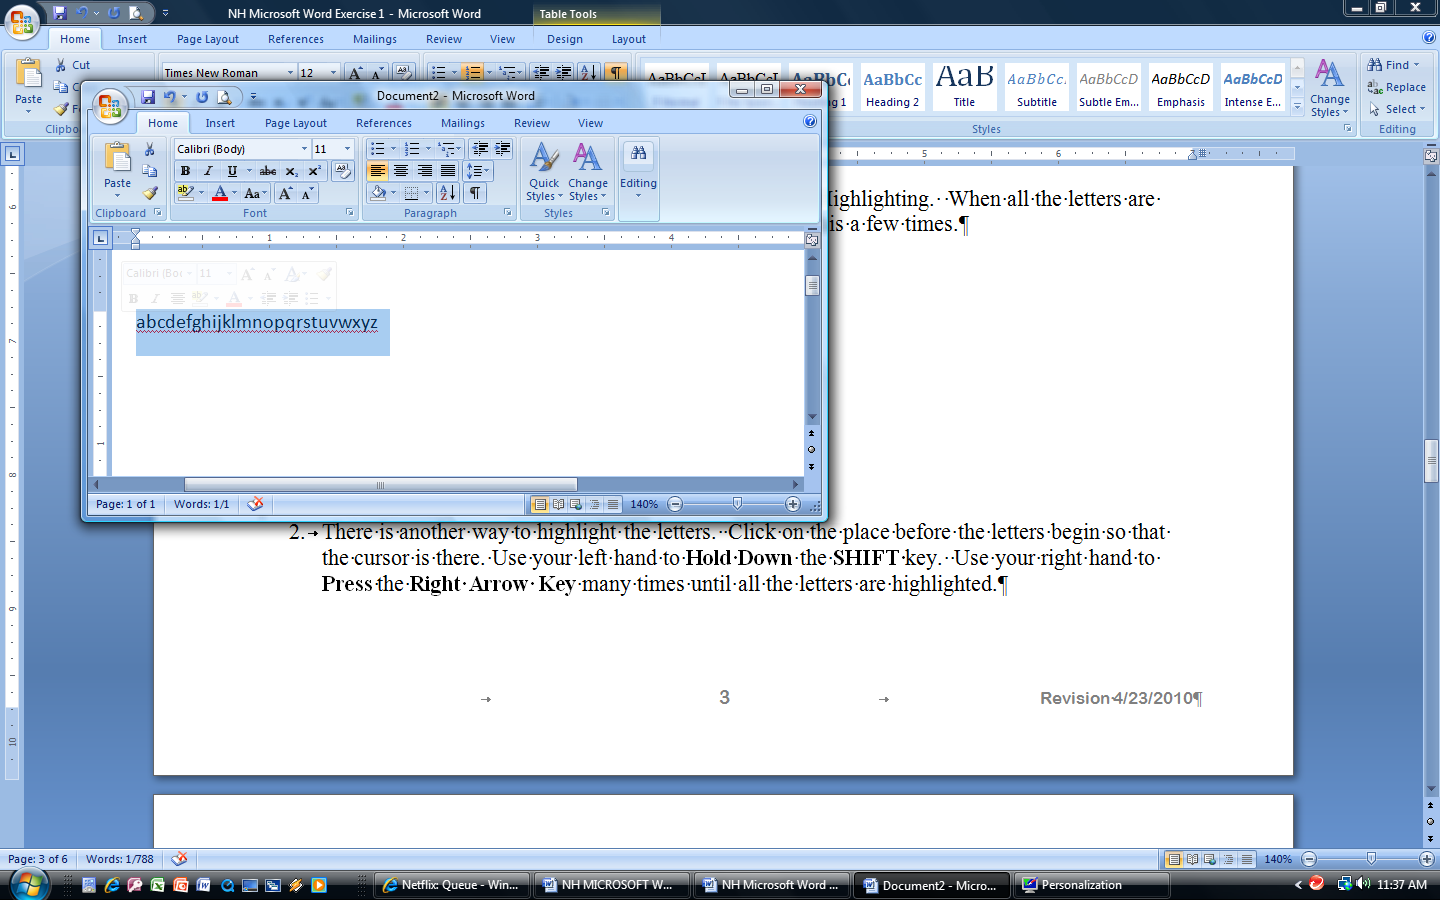Click Paste icon in Document2 ribbon
This screenshot has height=900, width=1440.
coord(117,157)
